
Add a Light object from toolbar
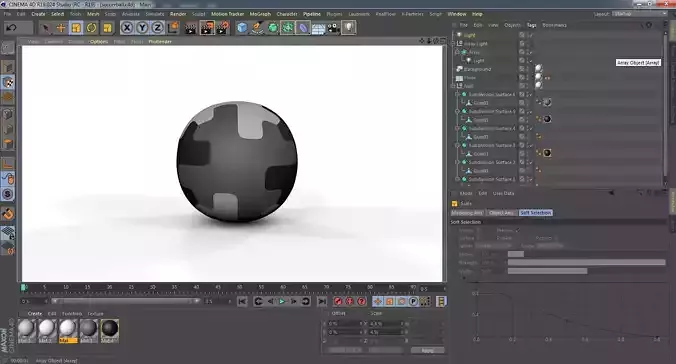(x=349, y=28)
